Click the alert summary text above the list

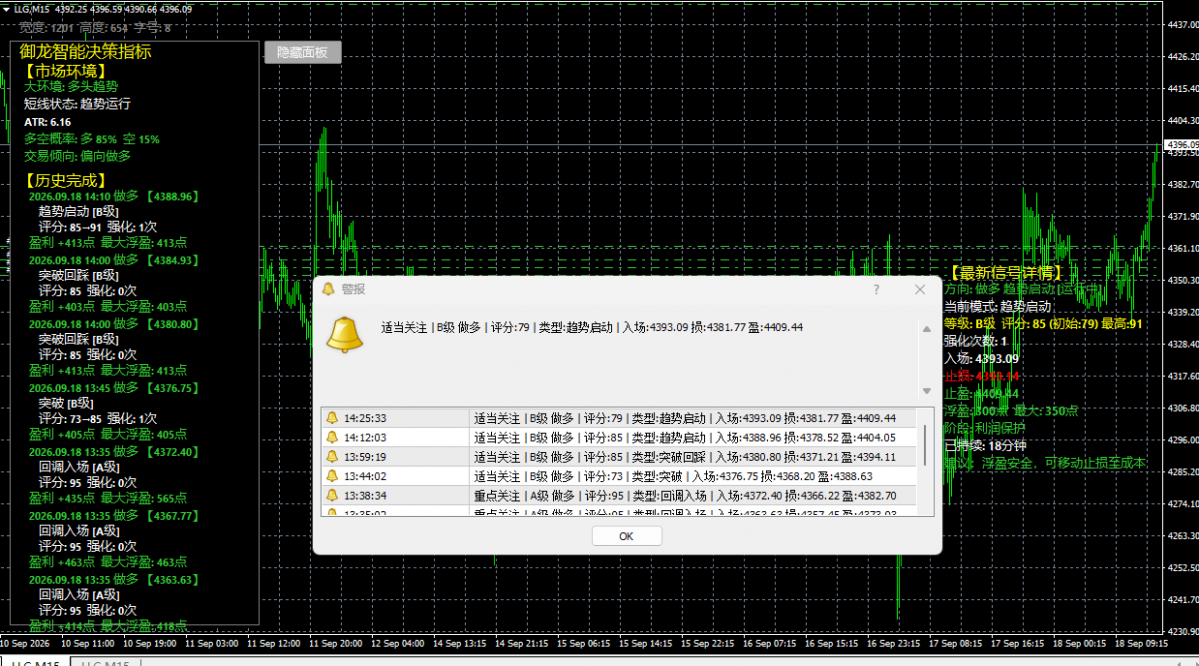click(592, 327)
